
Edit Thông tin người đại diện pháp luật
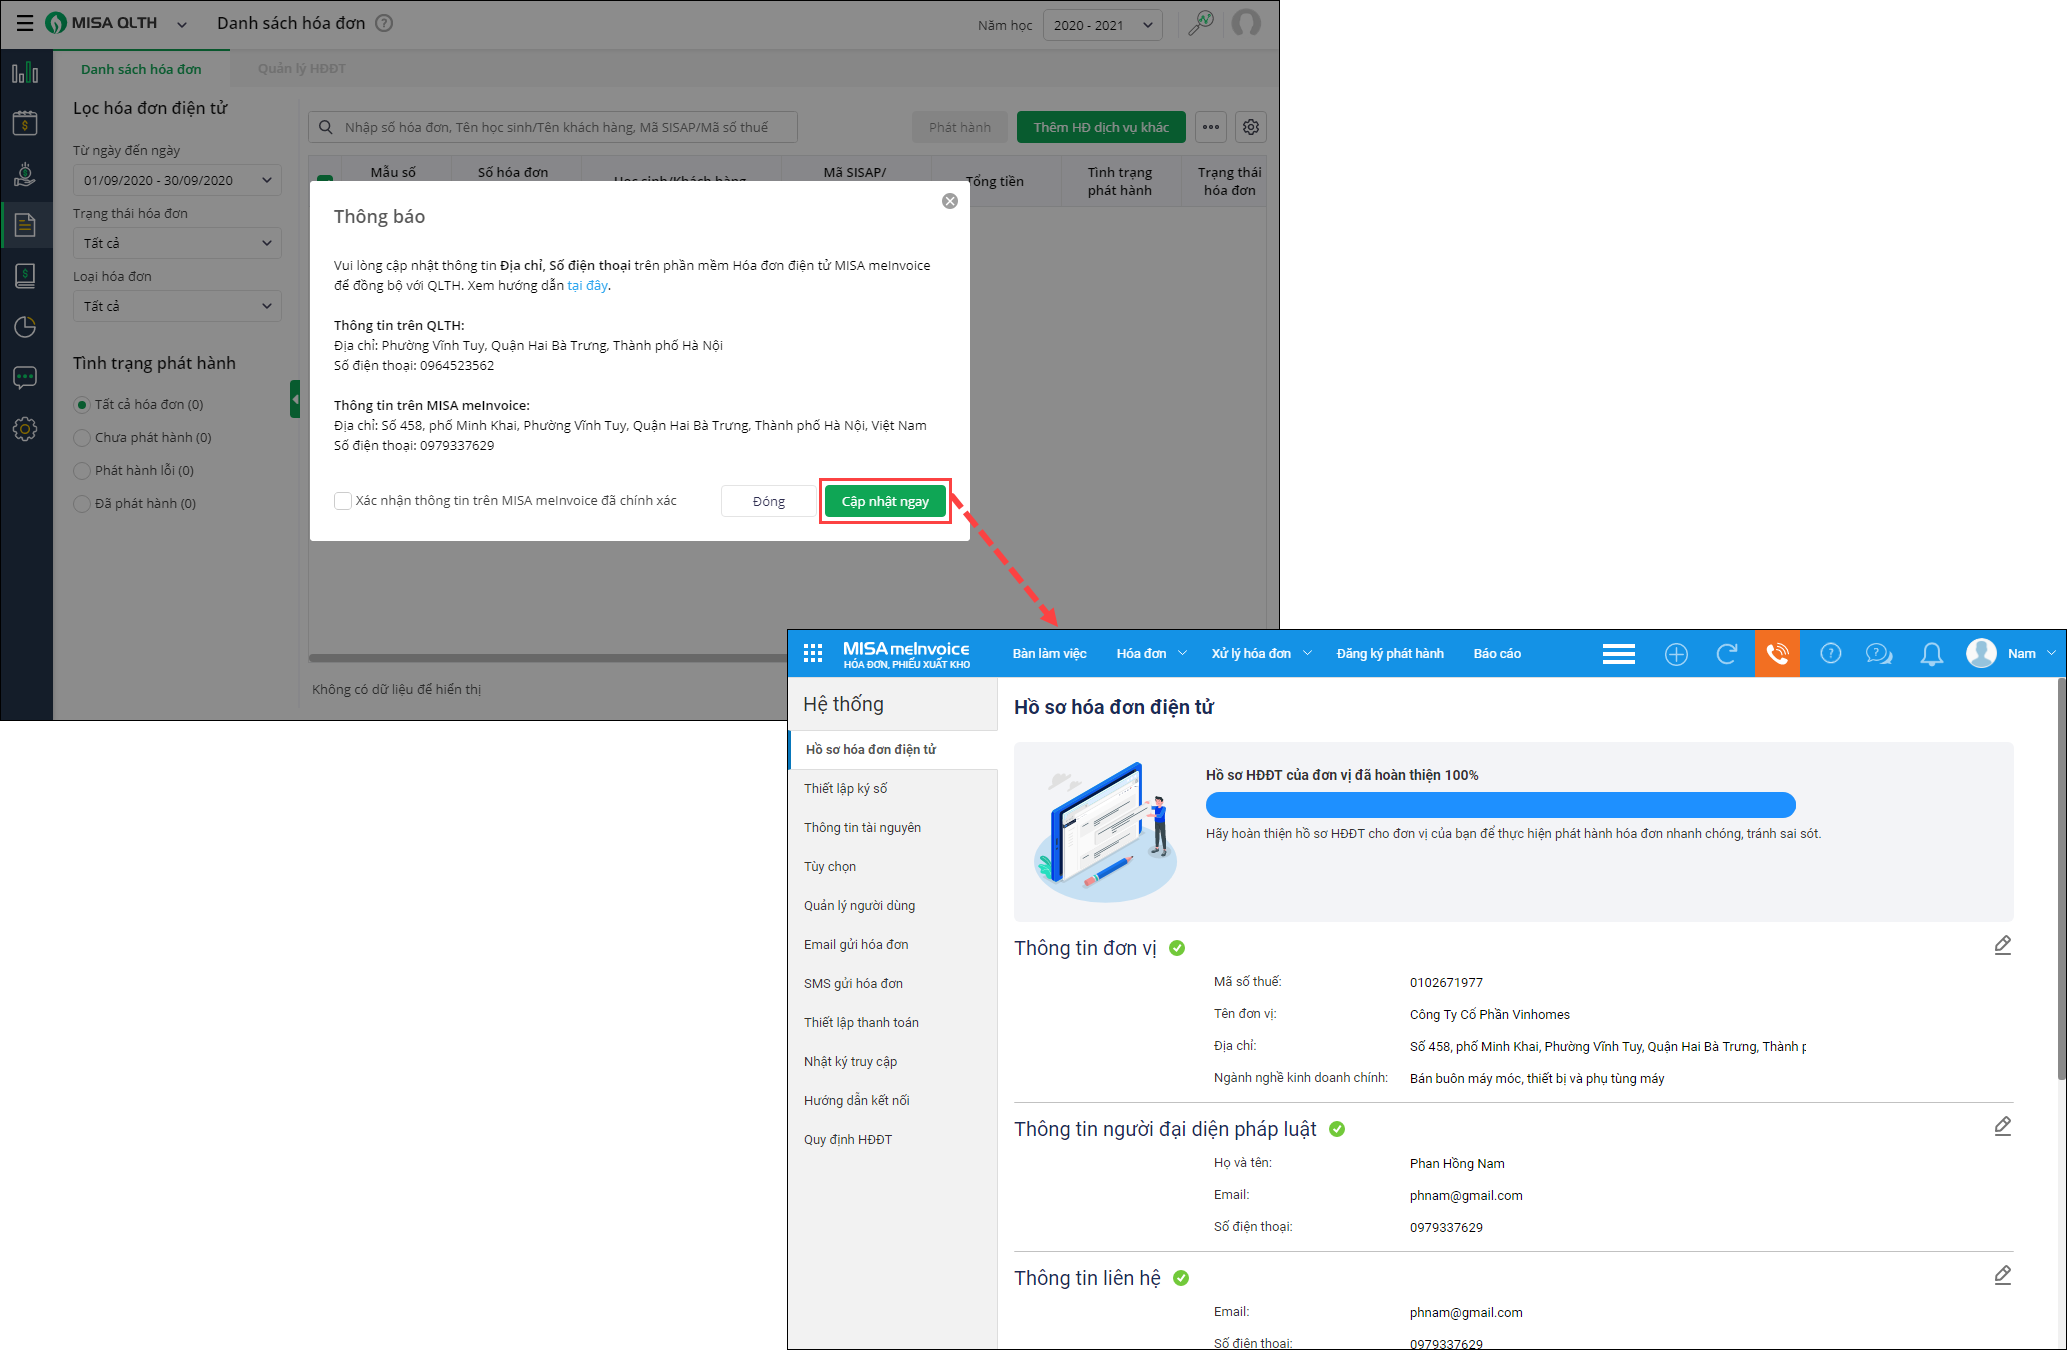(x=2002, y=1126)
